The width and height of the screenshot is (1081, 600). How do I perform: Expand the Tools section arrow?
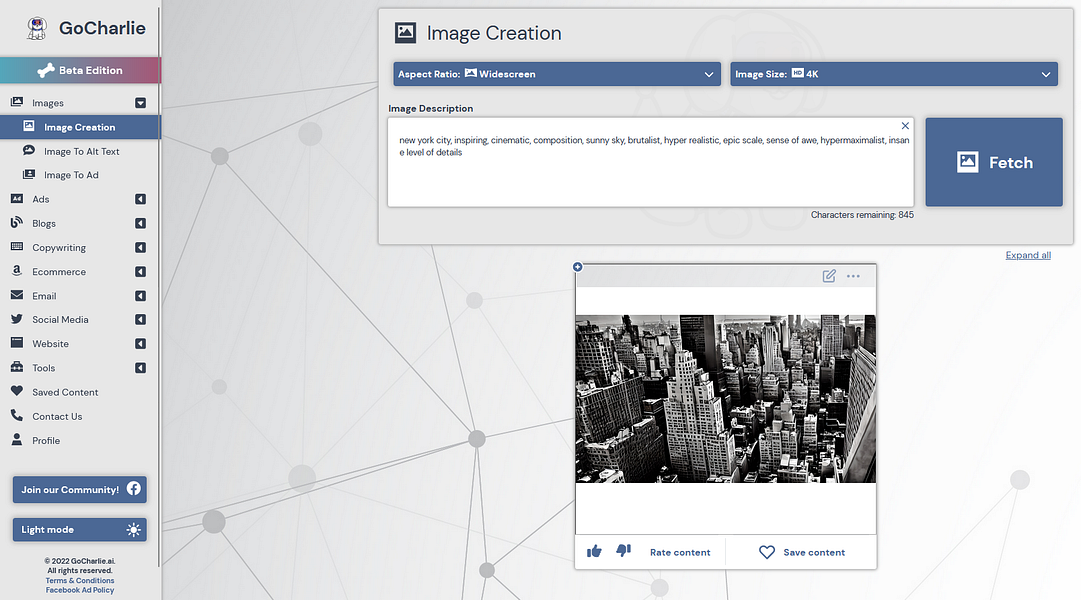(141, 368)
